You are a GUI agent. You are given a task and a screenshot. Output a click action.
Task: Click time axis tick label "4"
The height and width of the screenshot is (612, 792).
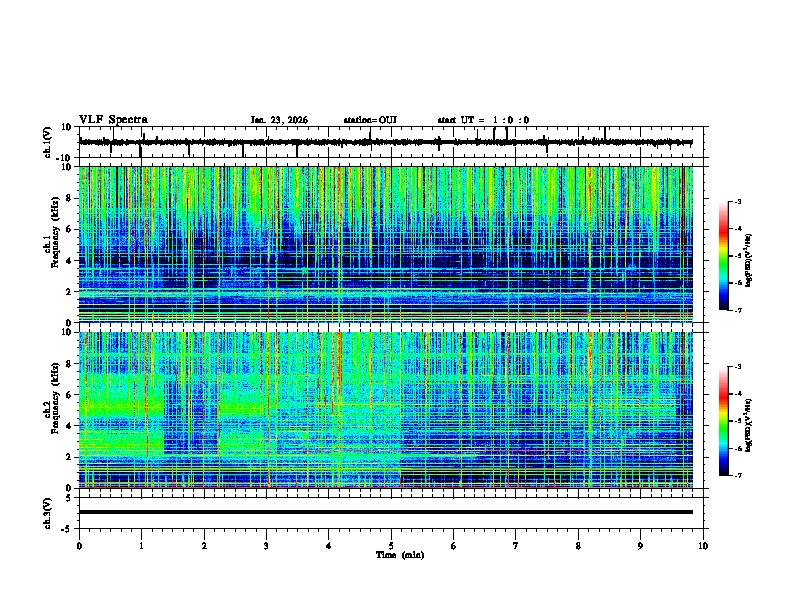[328, 546]
